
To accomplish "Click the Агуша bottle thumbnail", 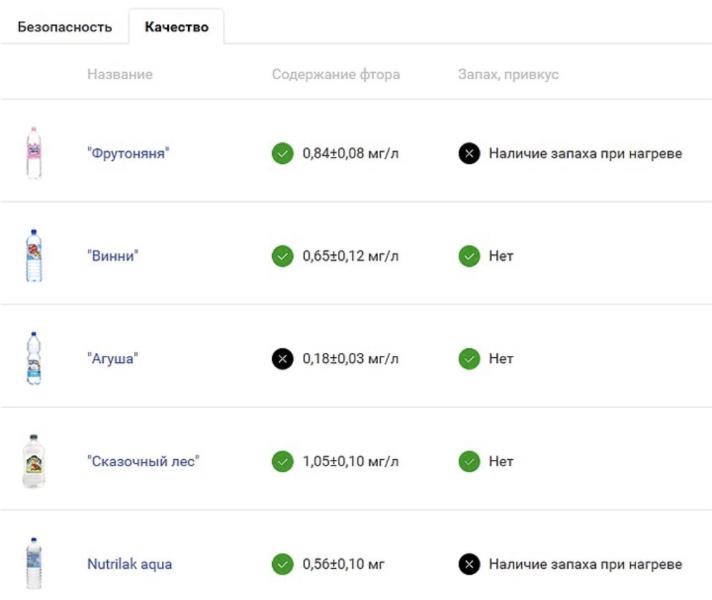I will click(x=34, y=358).
